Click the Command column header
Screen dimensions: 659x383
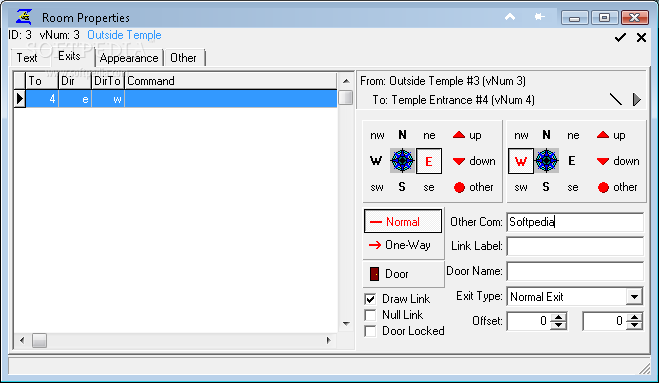(x=231, y=81)
